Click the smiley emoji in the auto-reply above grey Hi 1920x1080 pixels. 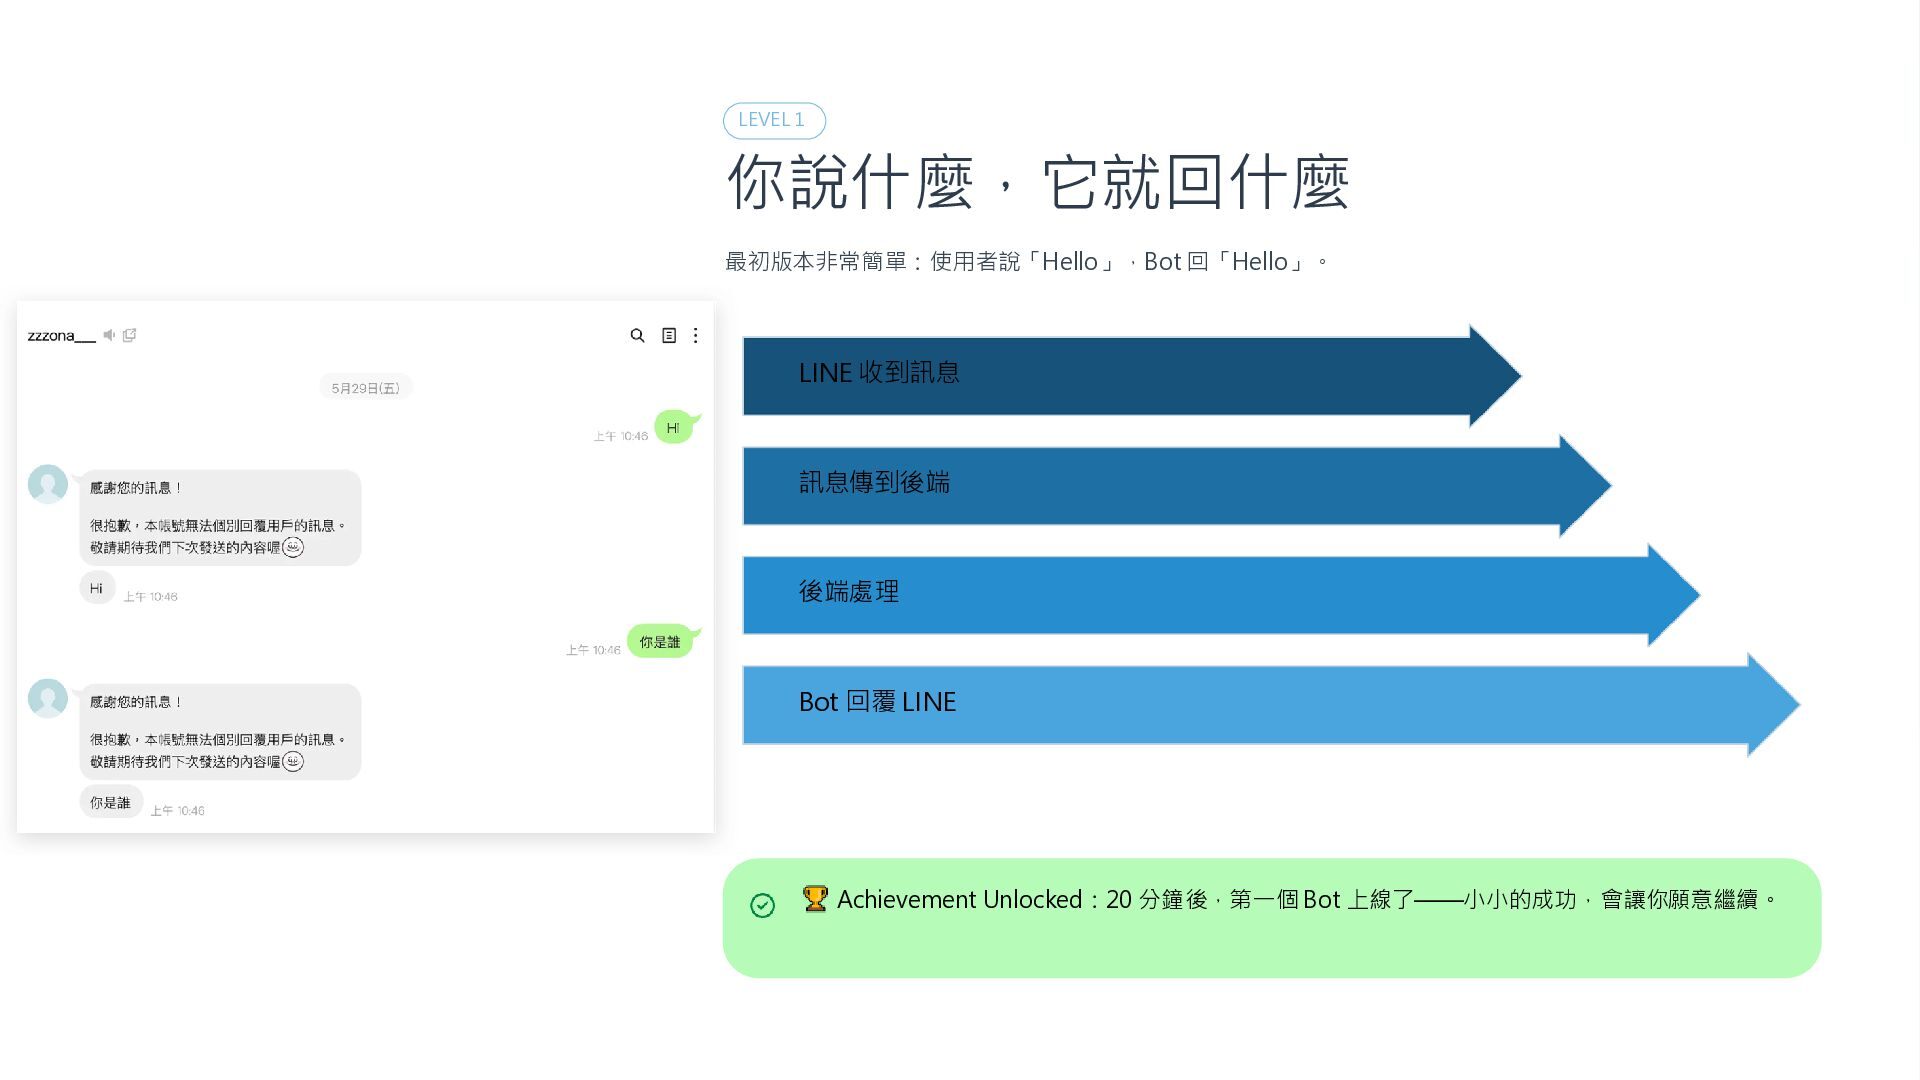[x=293, y=547]
